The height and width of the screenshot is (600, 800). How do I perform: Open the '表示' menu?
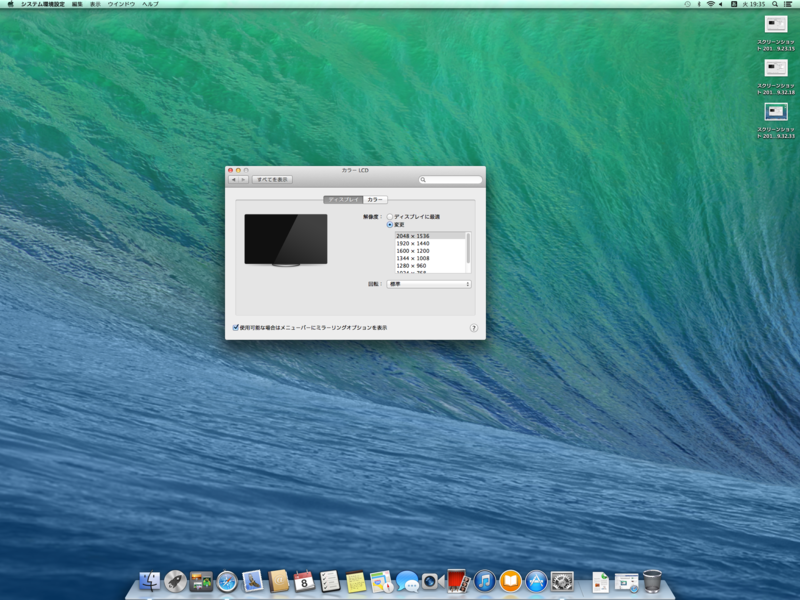click(95, 4)
